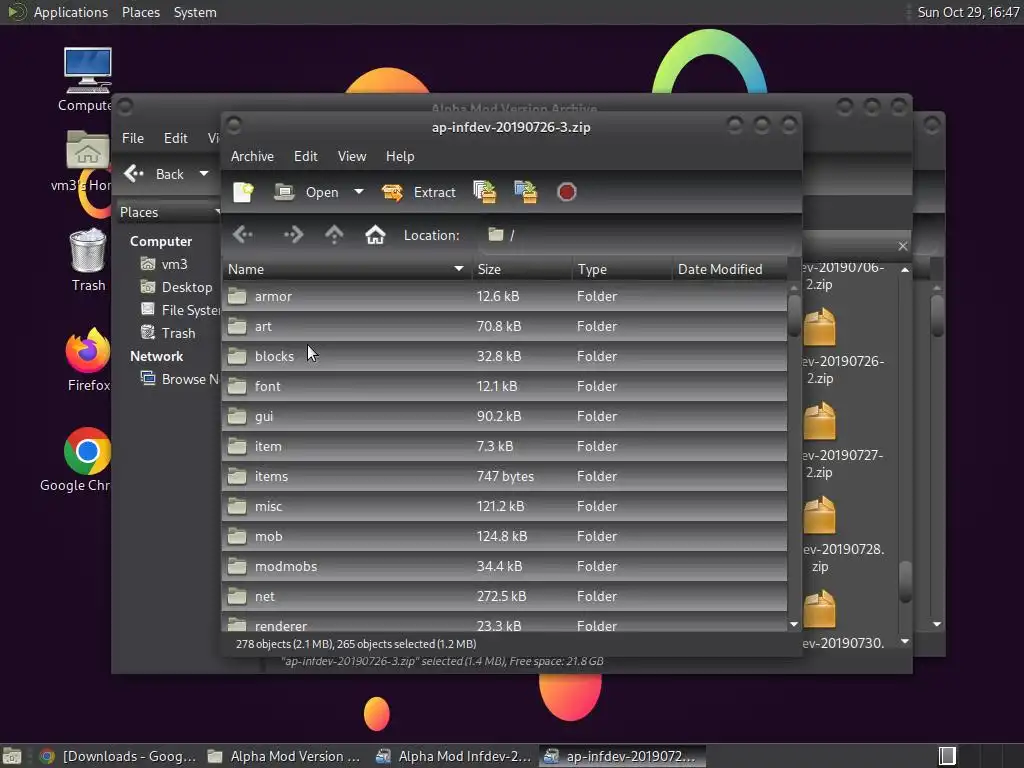1024x768 pixels.
Task: Click the renderer folder icon
Action: 237,624
